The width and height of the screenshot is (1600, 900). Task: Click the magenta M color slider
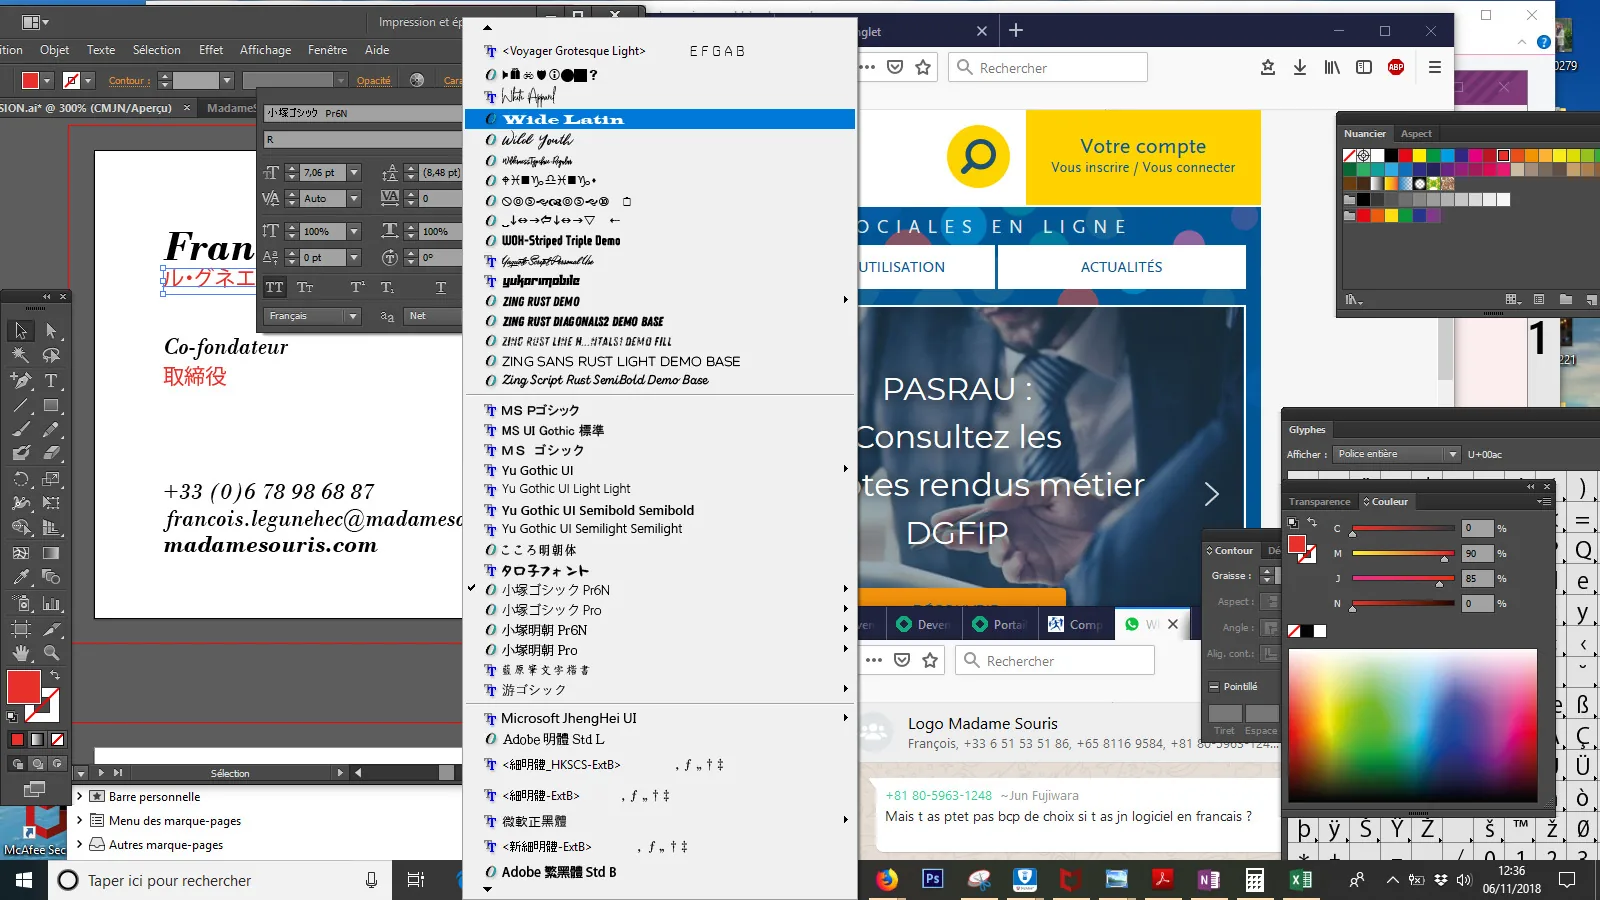(1403, 553)
